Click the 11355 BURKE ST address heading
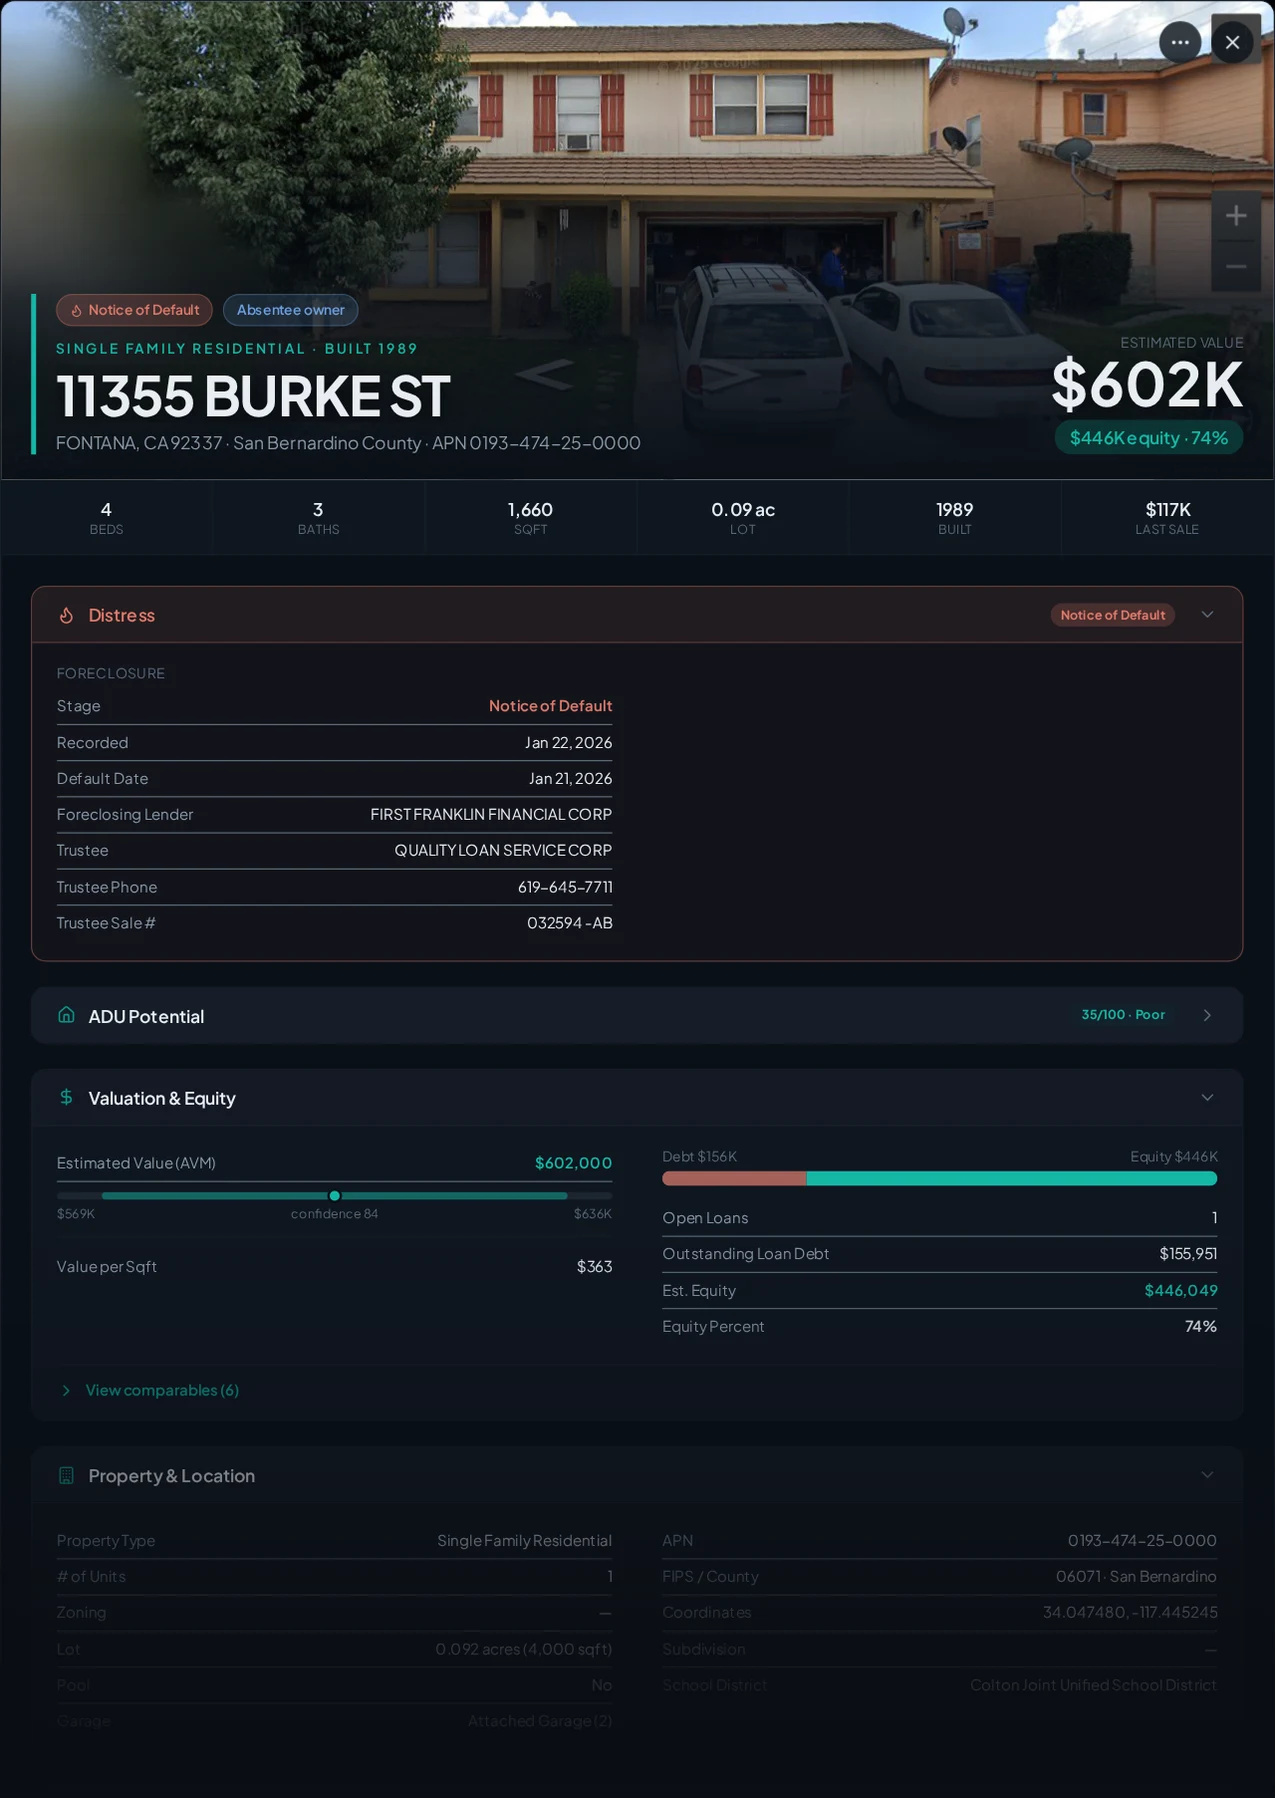1275x1798 pixels. coord(253,396)
